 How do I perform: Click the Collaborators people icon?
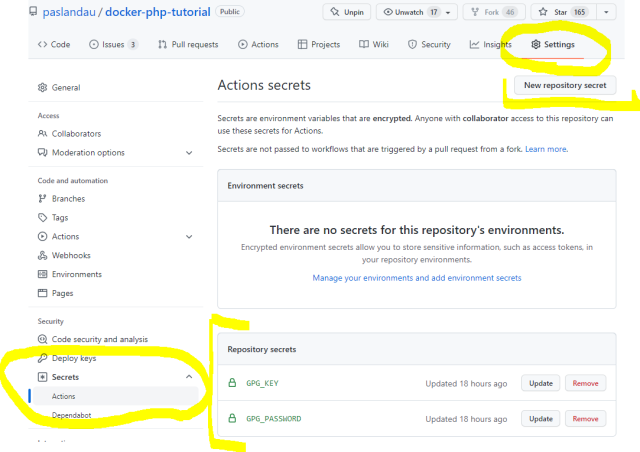42,134
